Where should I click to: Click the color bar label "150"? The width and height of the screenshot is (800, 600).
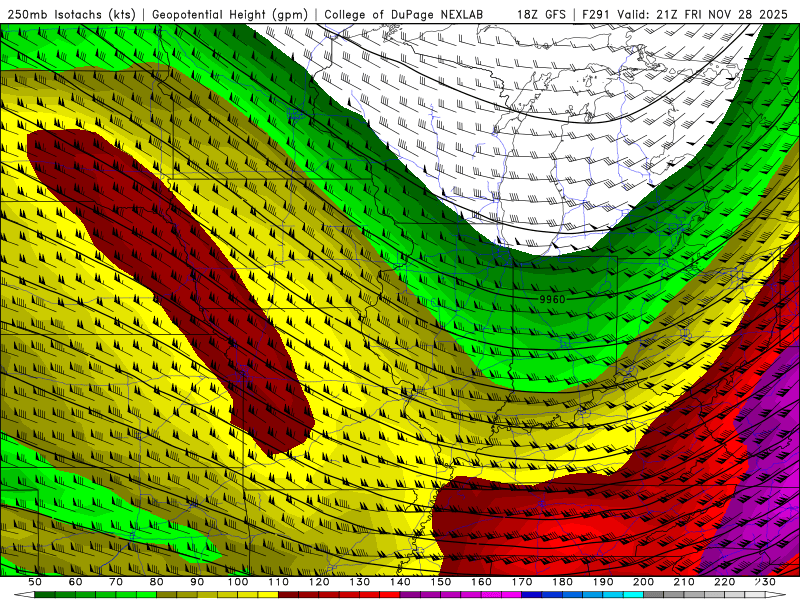click(x=441, y=582)
